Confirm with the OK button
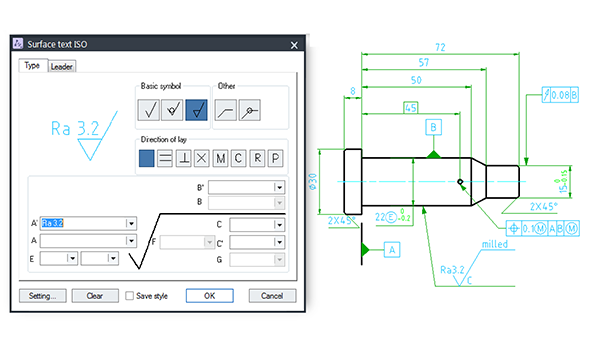602x362 pixels. [210, 296]
